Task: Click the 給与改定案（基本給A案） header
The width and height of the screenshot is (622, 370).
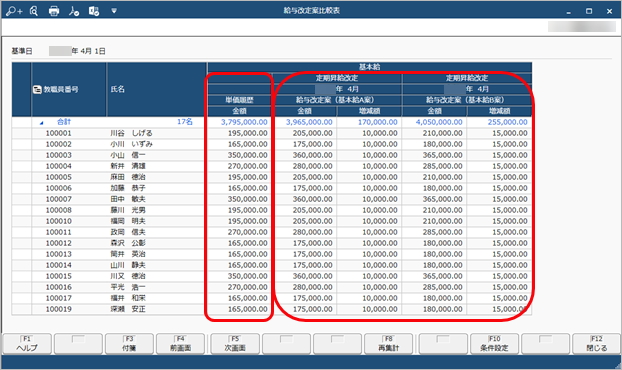Action: point(337,100)
